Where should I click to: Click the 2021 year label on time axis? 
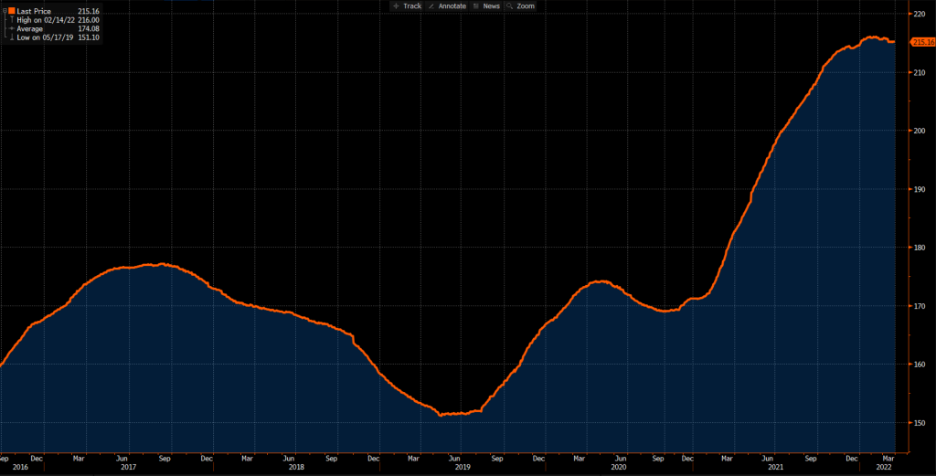(x=775, y=467)
